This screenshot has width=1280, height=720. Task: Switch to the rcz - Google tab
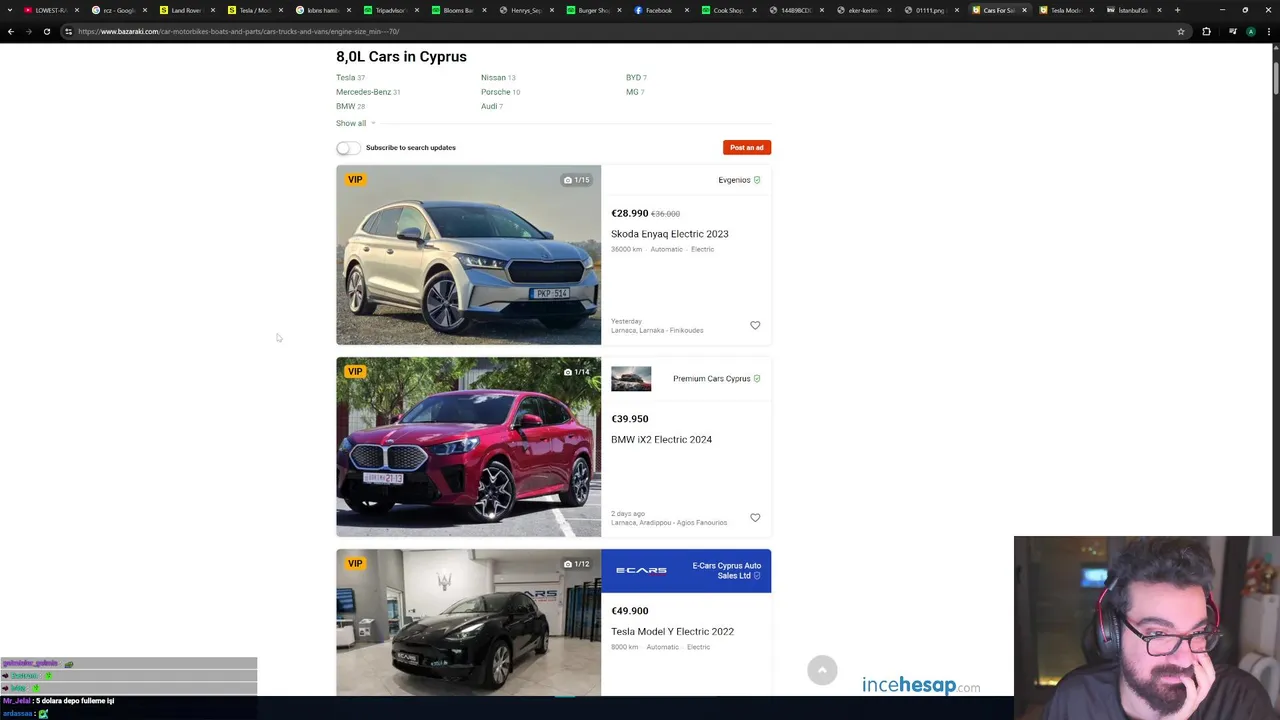118,10
